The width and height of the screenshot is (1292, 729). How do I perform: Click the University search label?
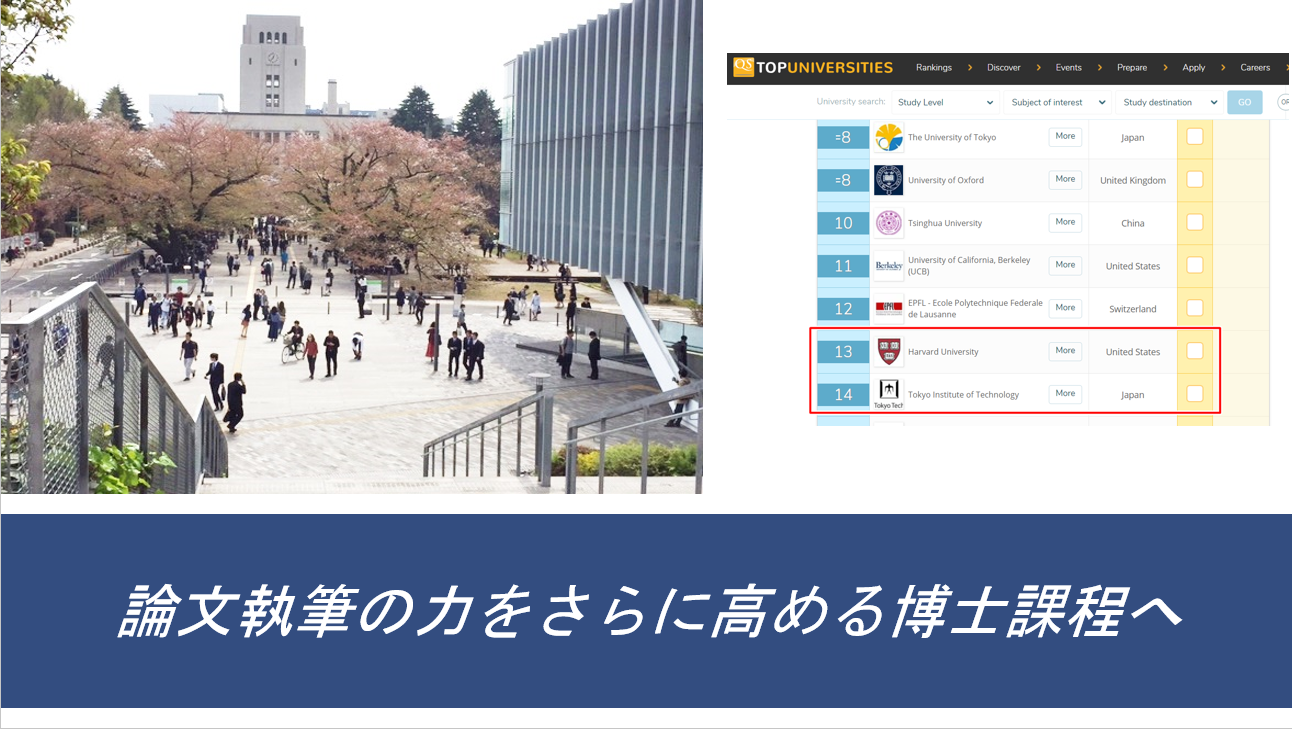tap(851, 102)
